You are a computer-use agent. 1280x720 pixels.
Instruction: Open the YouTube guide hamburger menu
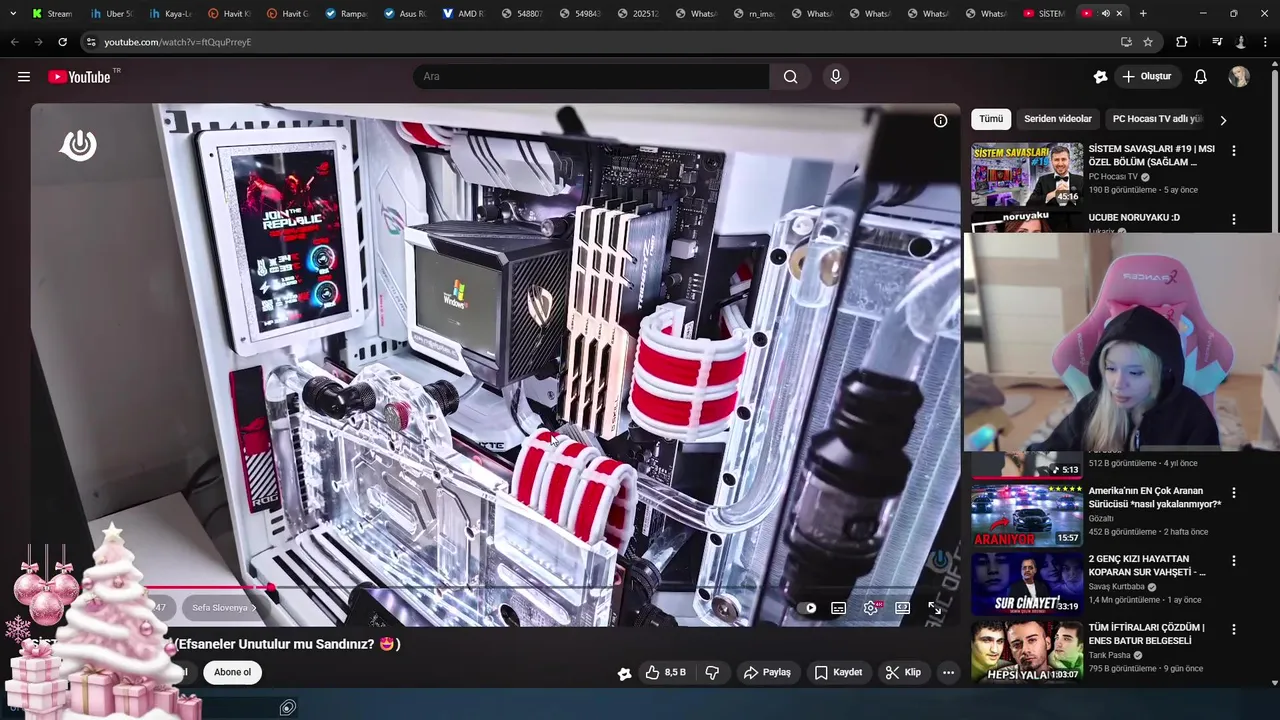(24, 77)
